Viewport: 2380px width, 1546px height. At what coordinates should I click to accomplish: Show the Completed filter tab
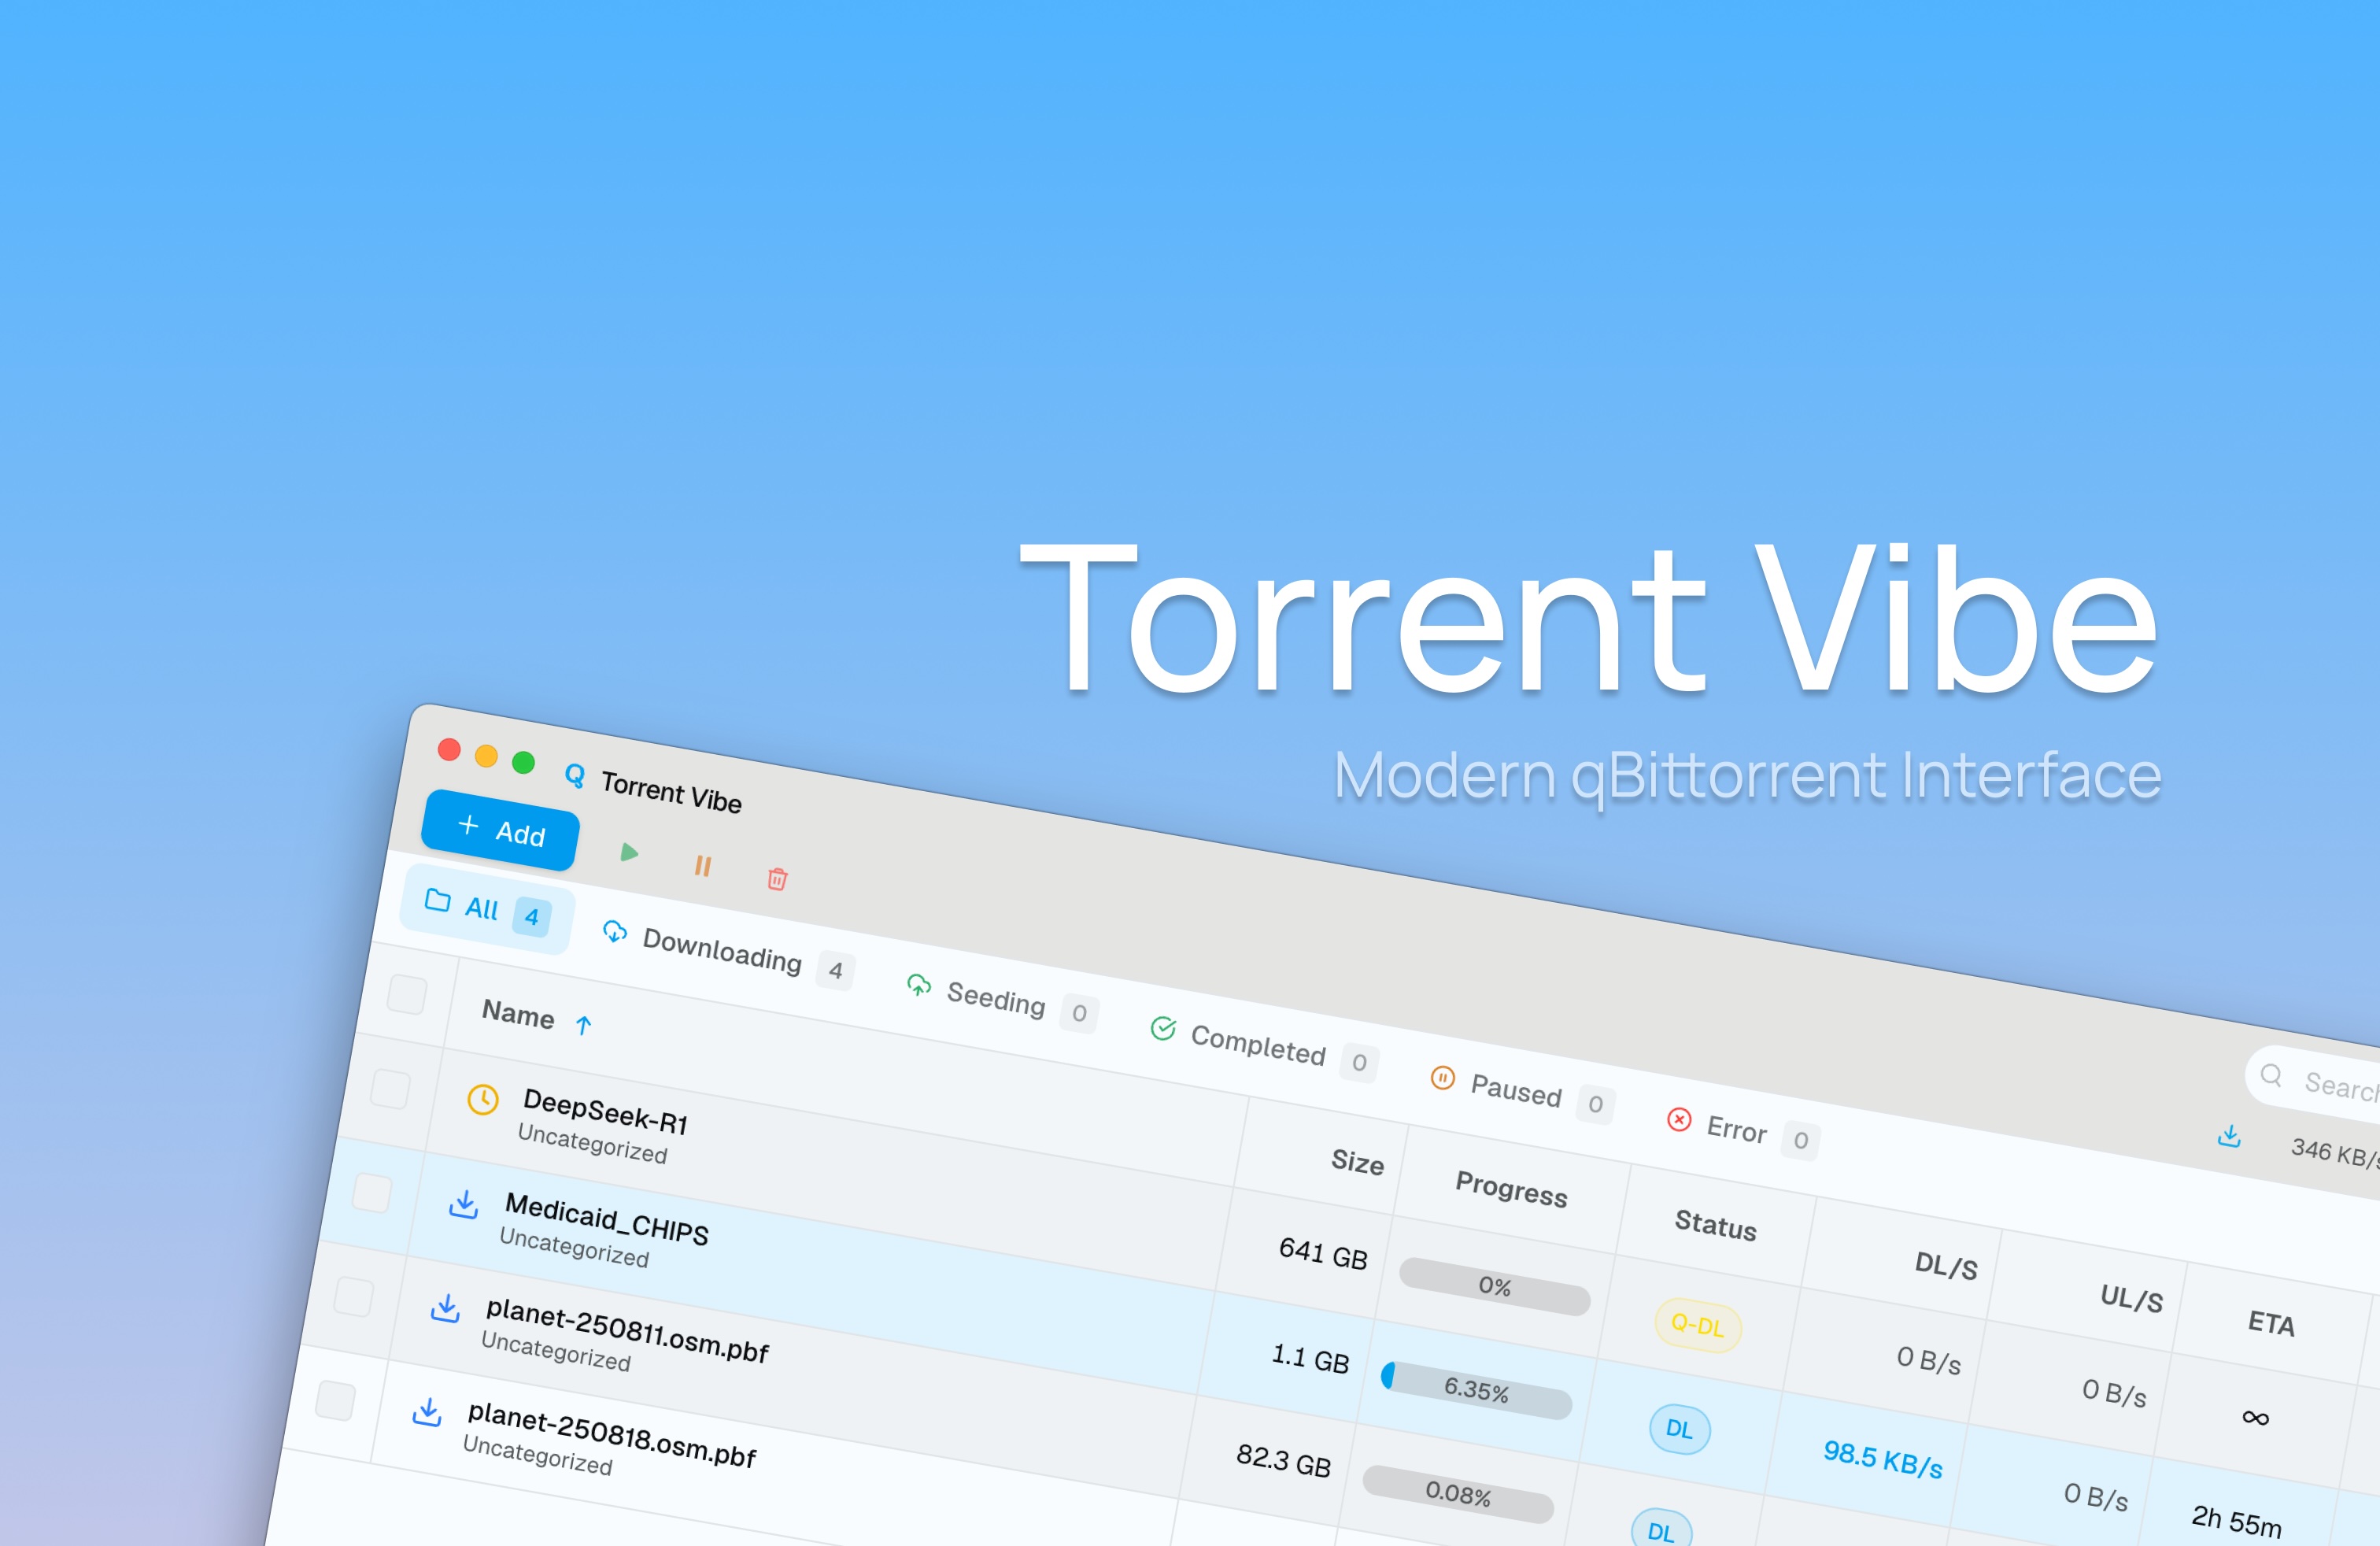(x=1264, y=1047)
